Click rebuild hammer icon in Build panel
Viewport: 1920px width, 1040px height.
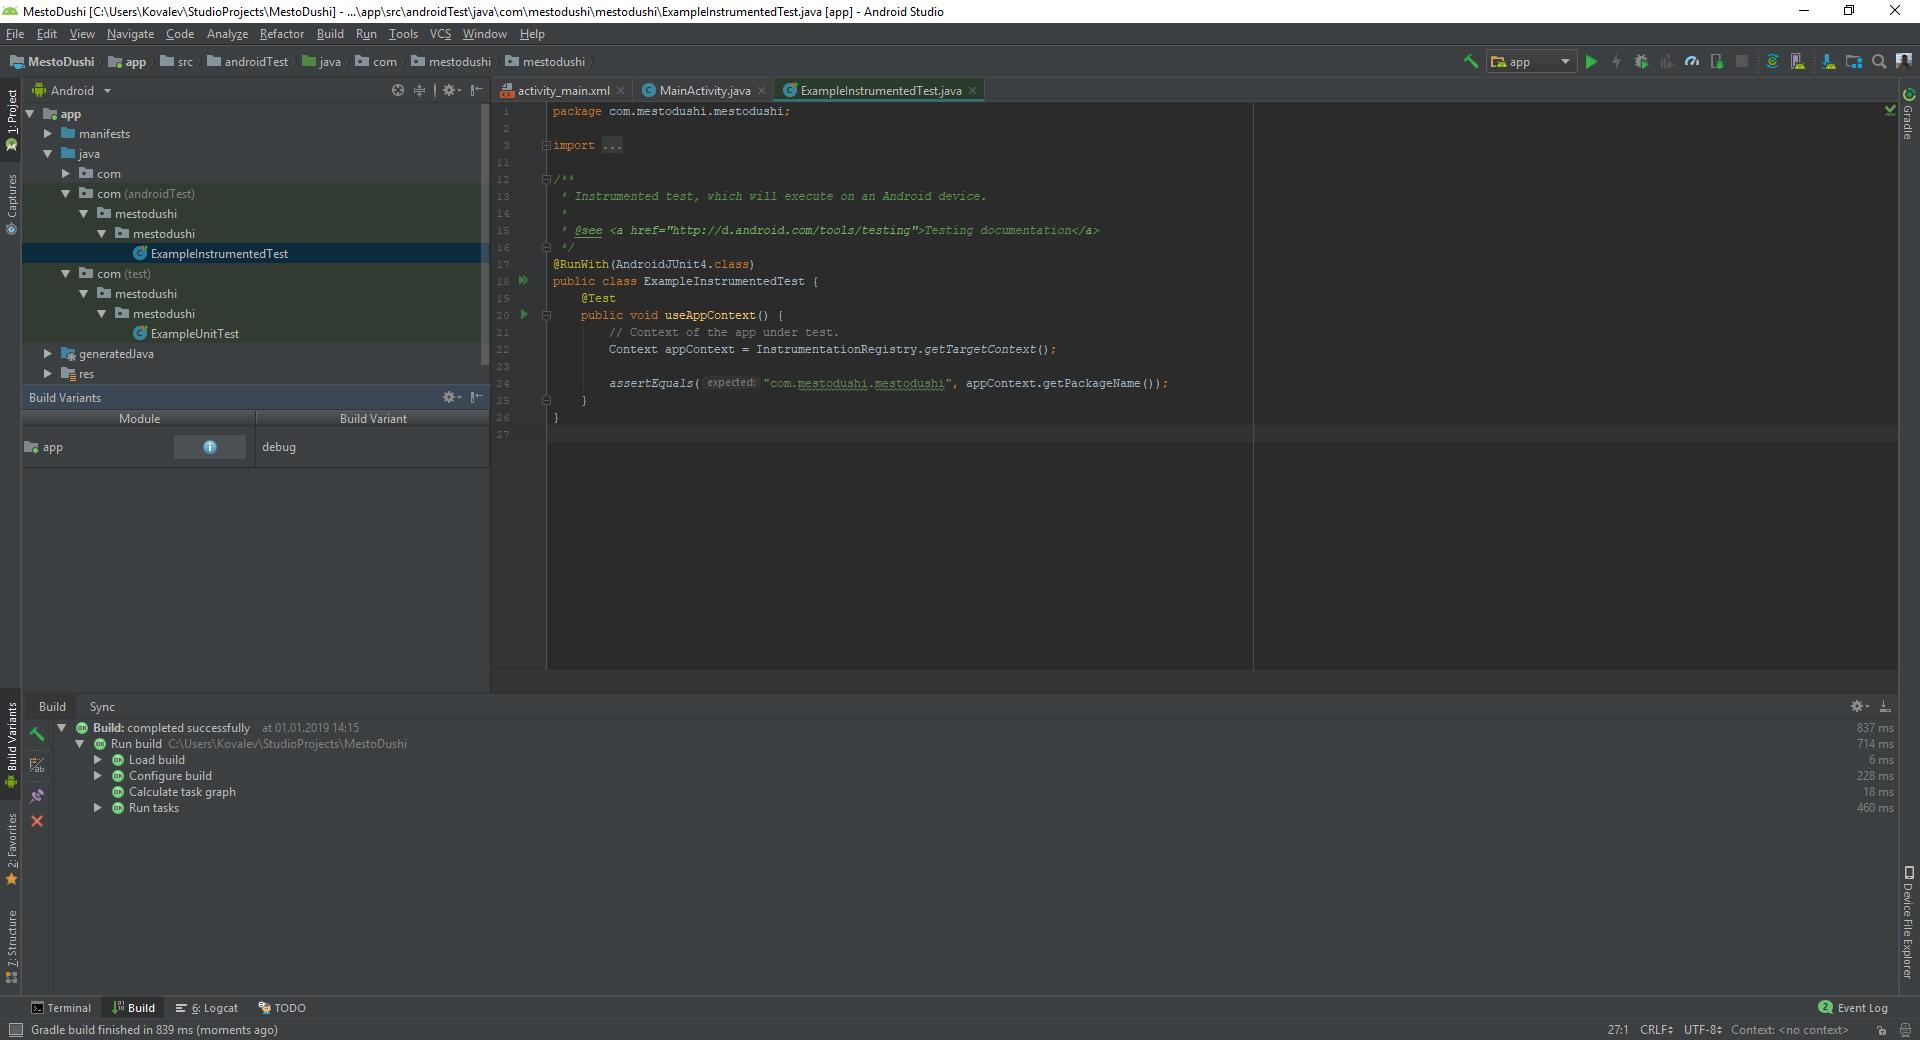[x=37, y=734]
